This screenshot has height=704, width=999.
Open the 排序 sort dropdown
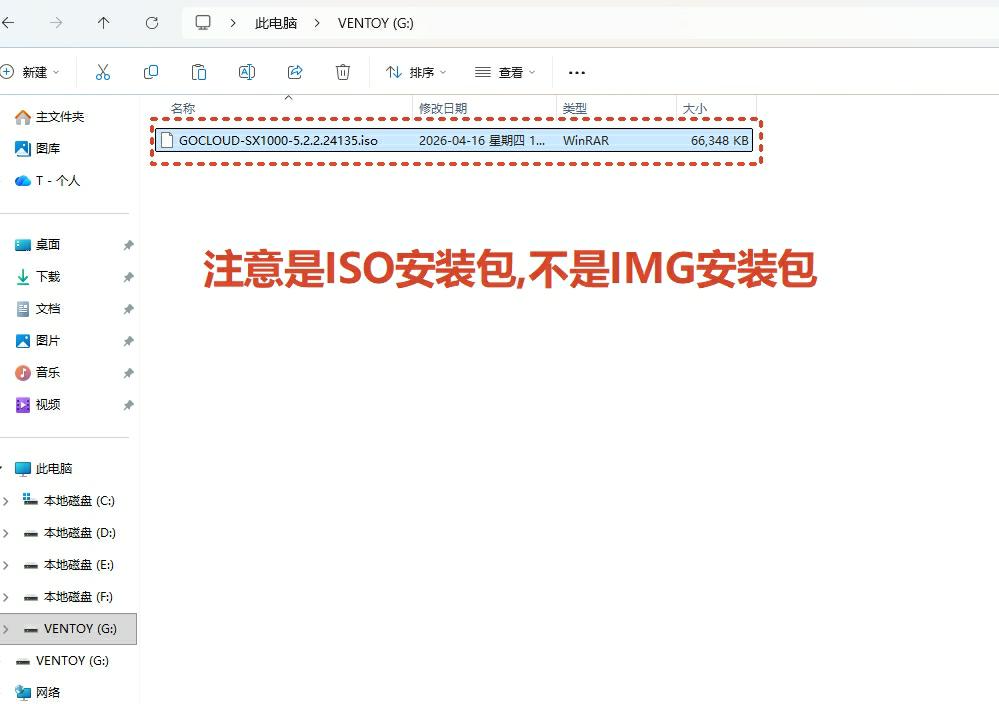(416, 72)
